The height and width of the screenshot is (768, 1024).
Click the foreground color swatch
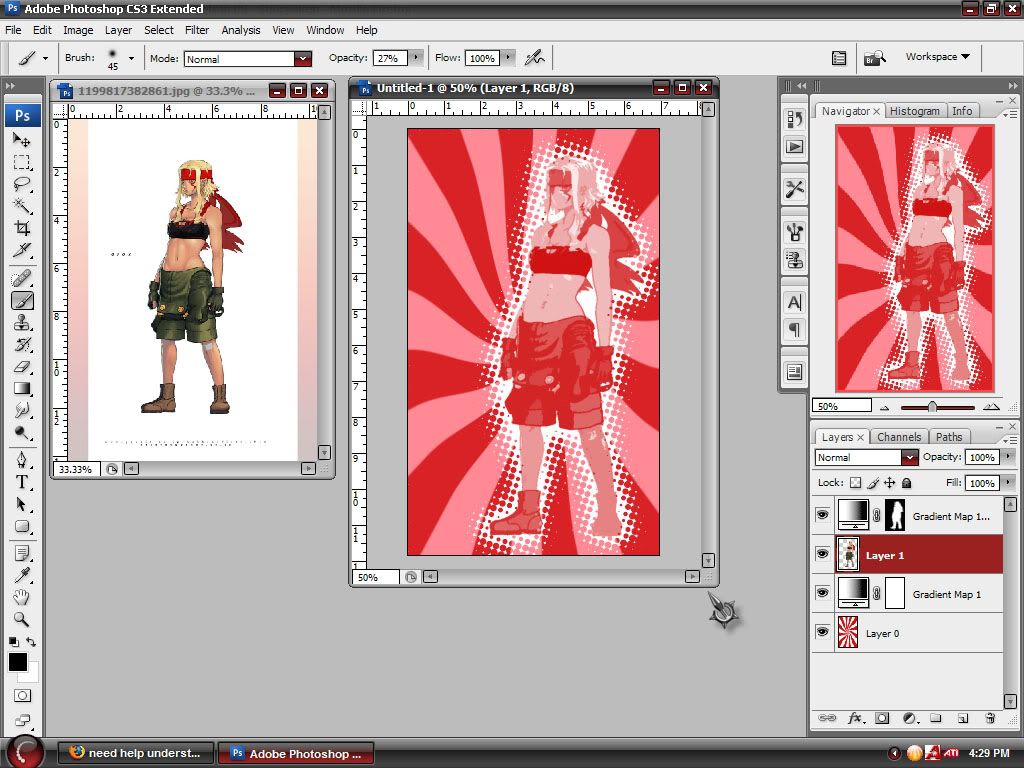click(x=18, y=662)
